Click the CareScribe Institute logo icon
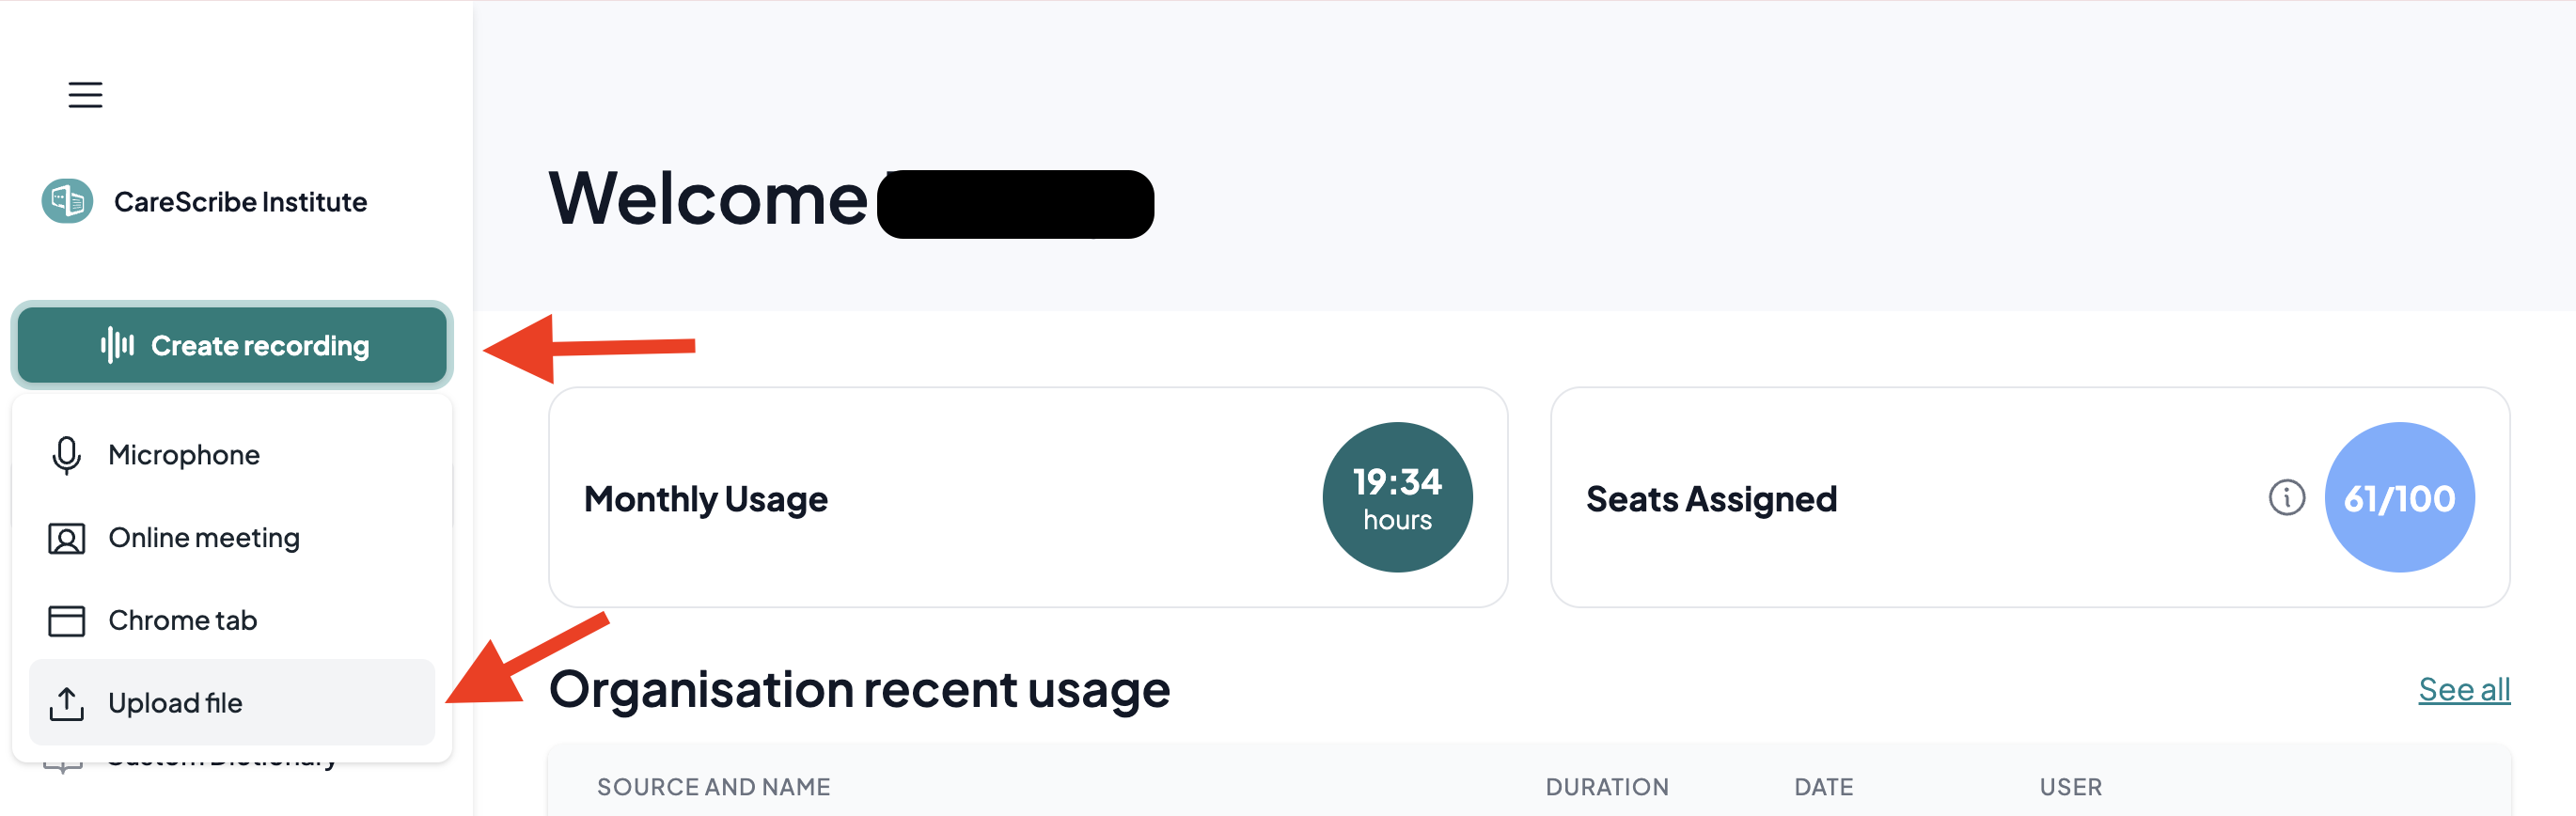This screenshot has height=816, width=2576. 67,201
